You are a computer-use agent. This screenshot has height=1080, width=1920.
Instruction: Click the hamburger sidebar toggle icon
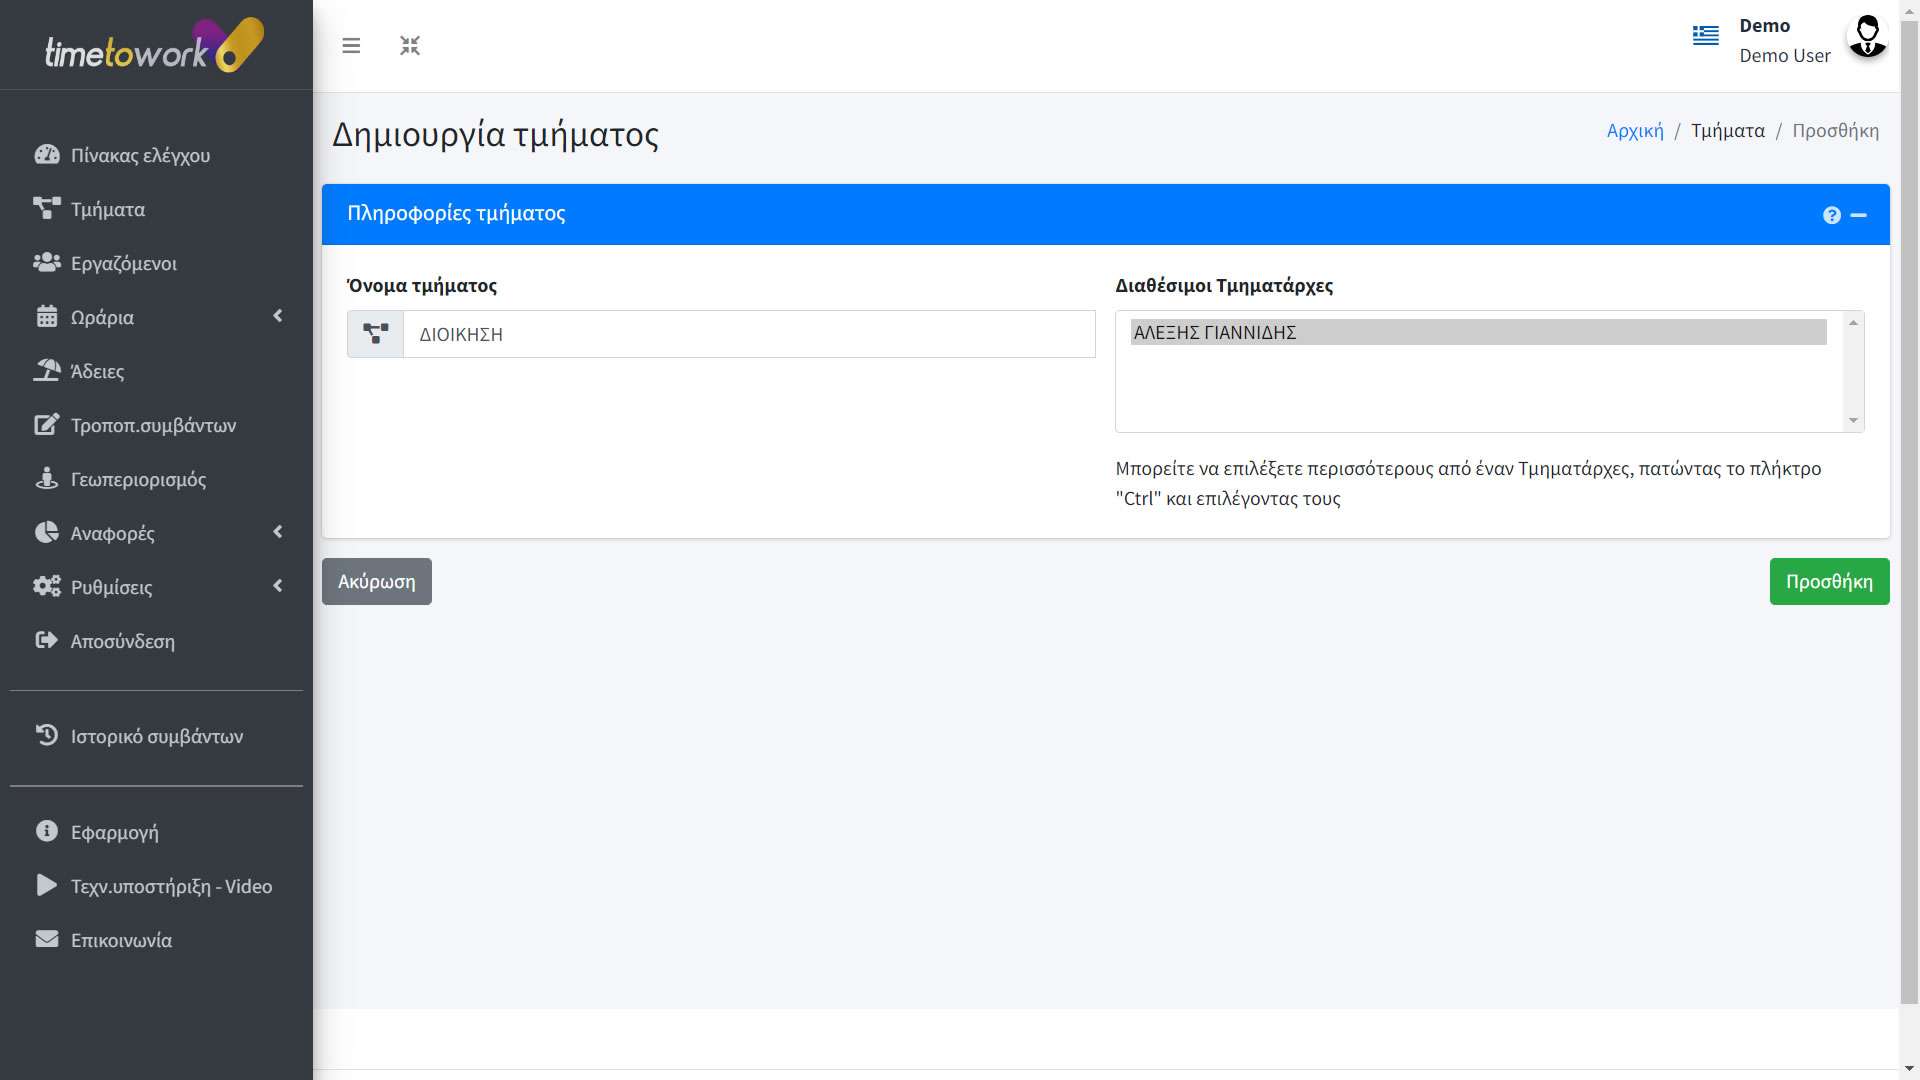(x=351, y=46)
